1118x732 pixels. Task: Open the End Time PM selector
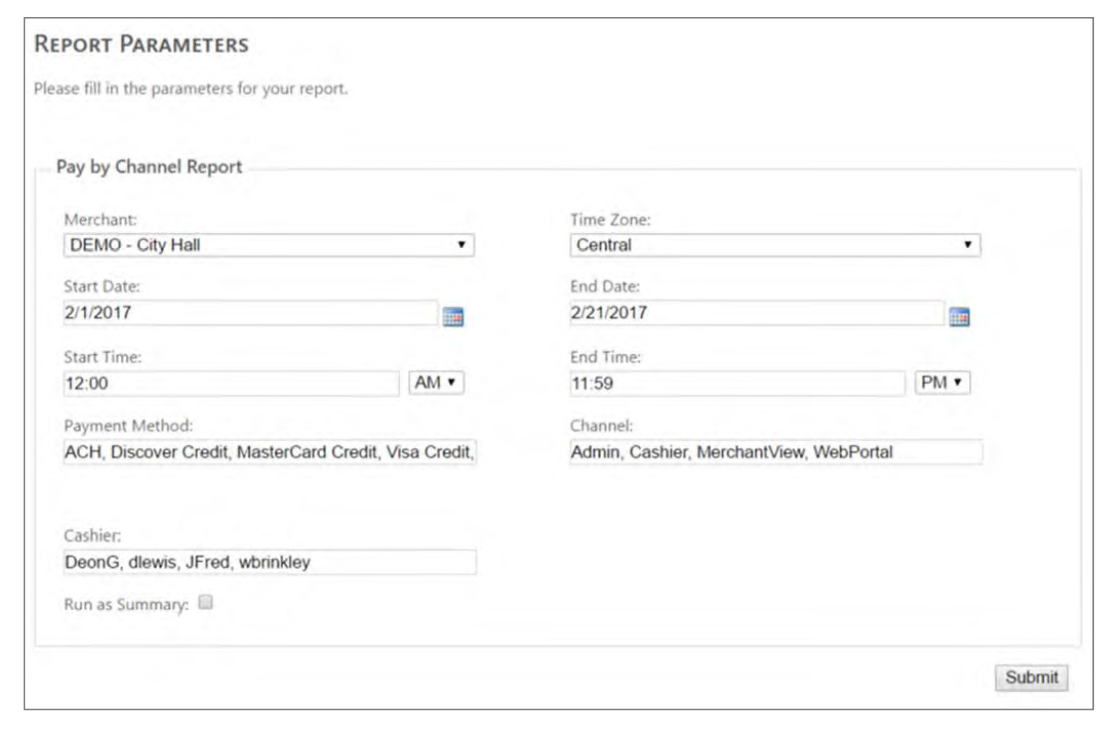(945, 382)
